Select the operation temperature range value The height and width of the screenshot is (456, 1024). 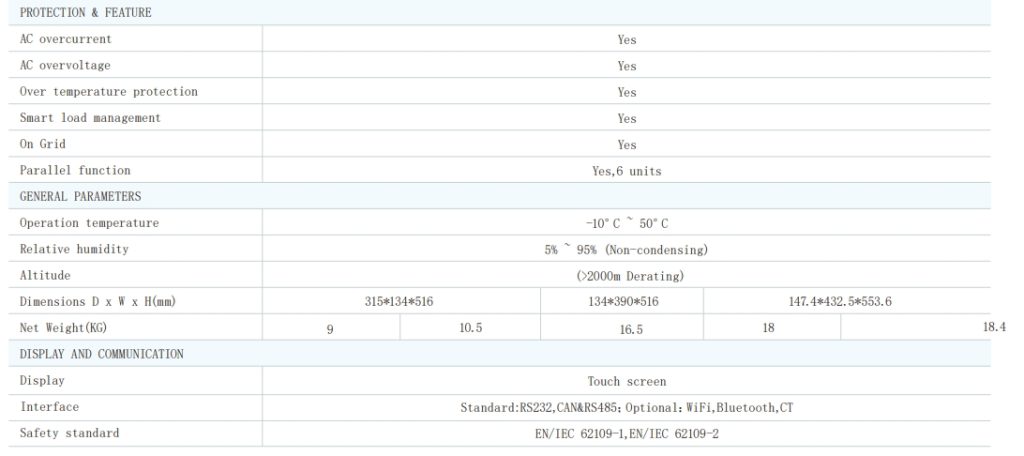click(626, 224)
